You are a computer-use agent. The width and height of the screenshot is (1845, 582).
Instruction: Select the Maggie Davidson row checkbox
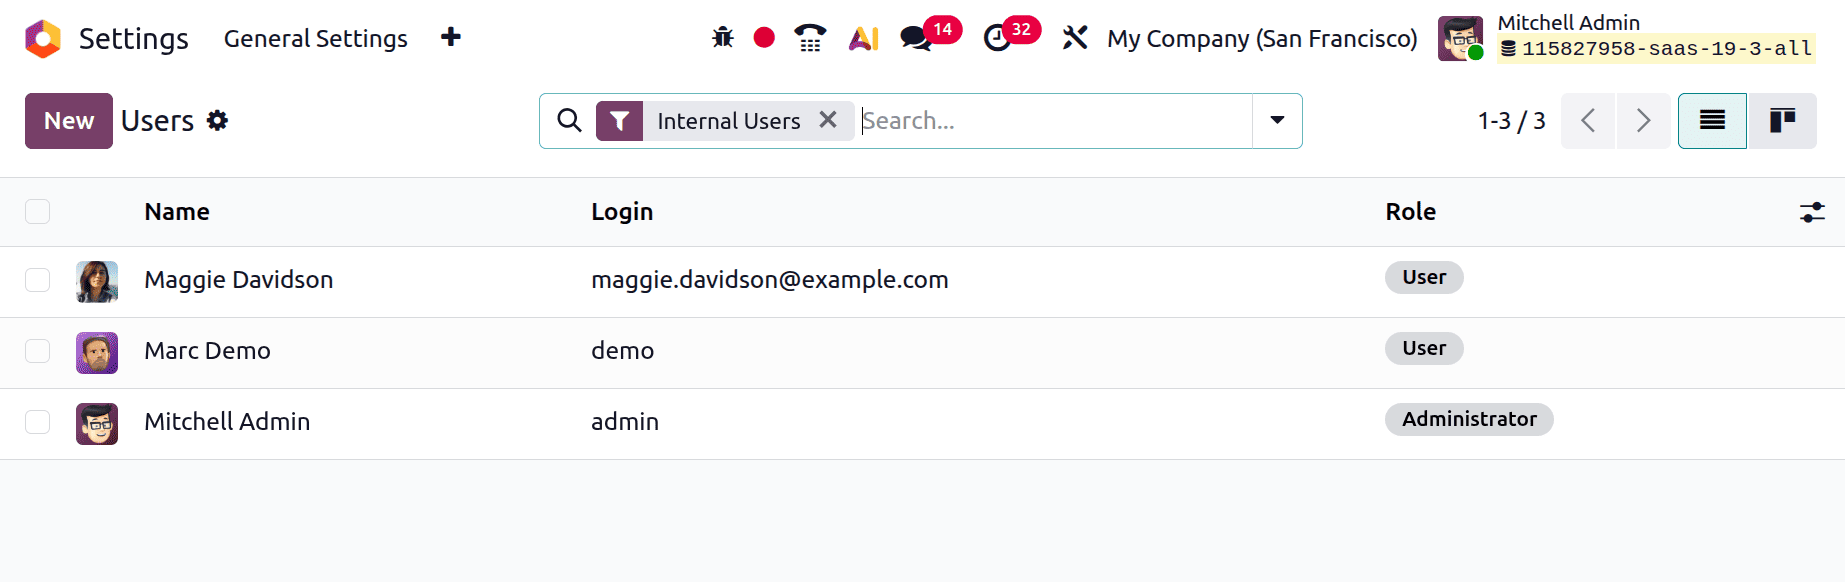tap(38, 280)
